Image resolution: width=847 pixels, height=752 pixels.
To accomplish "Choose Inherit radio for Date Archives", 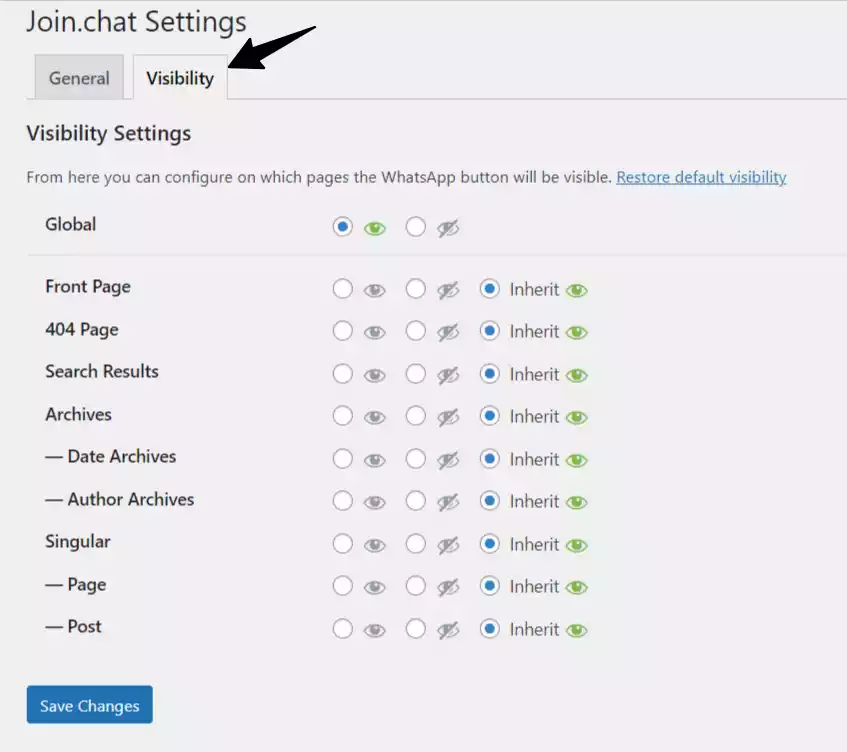I will (x=489, y=459).
